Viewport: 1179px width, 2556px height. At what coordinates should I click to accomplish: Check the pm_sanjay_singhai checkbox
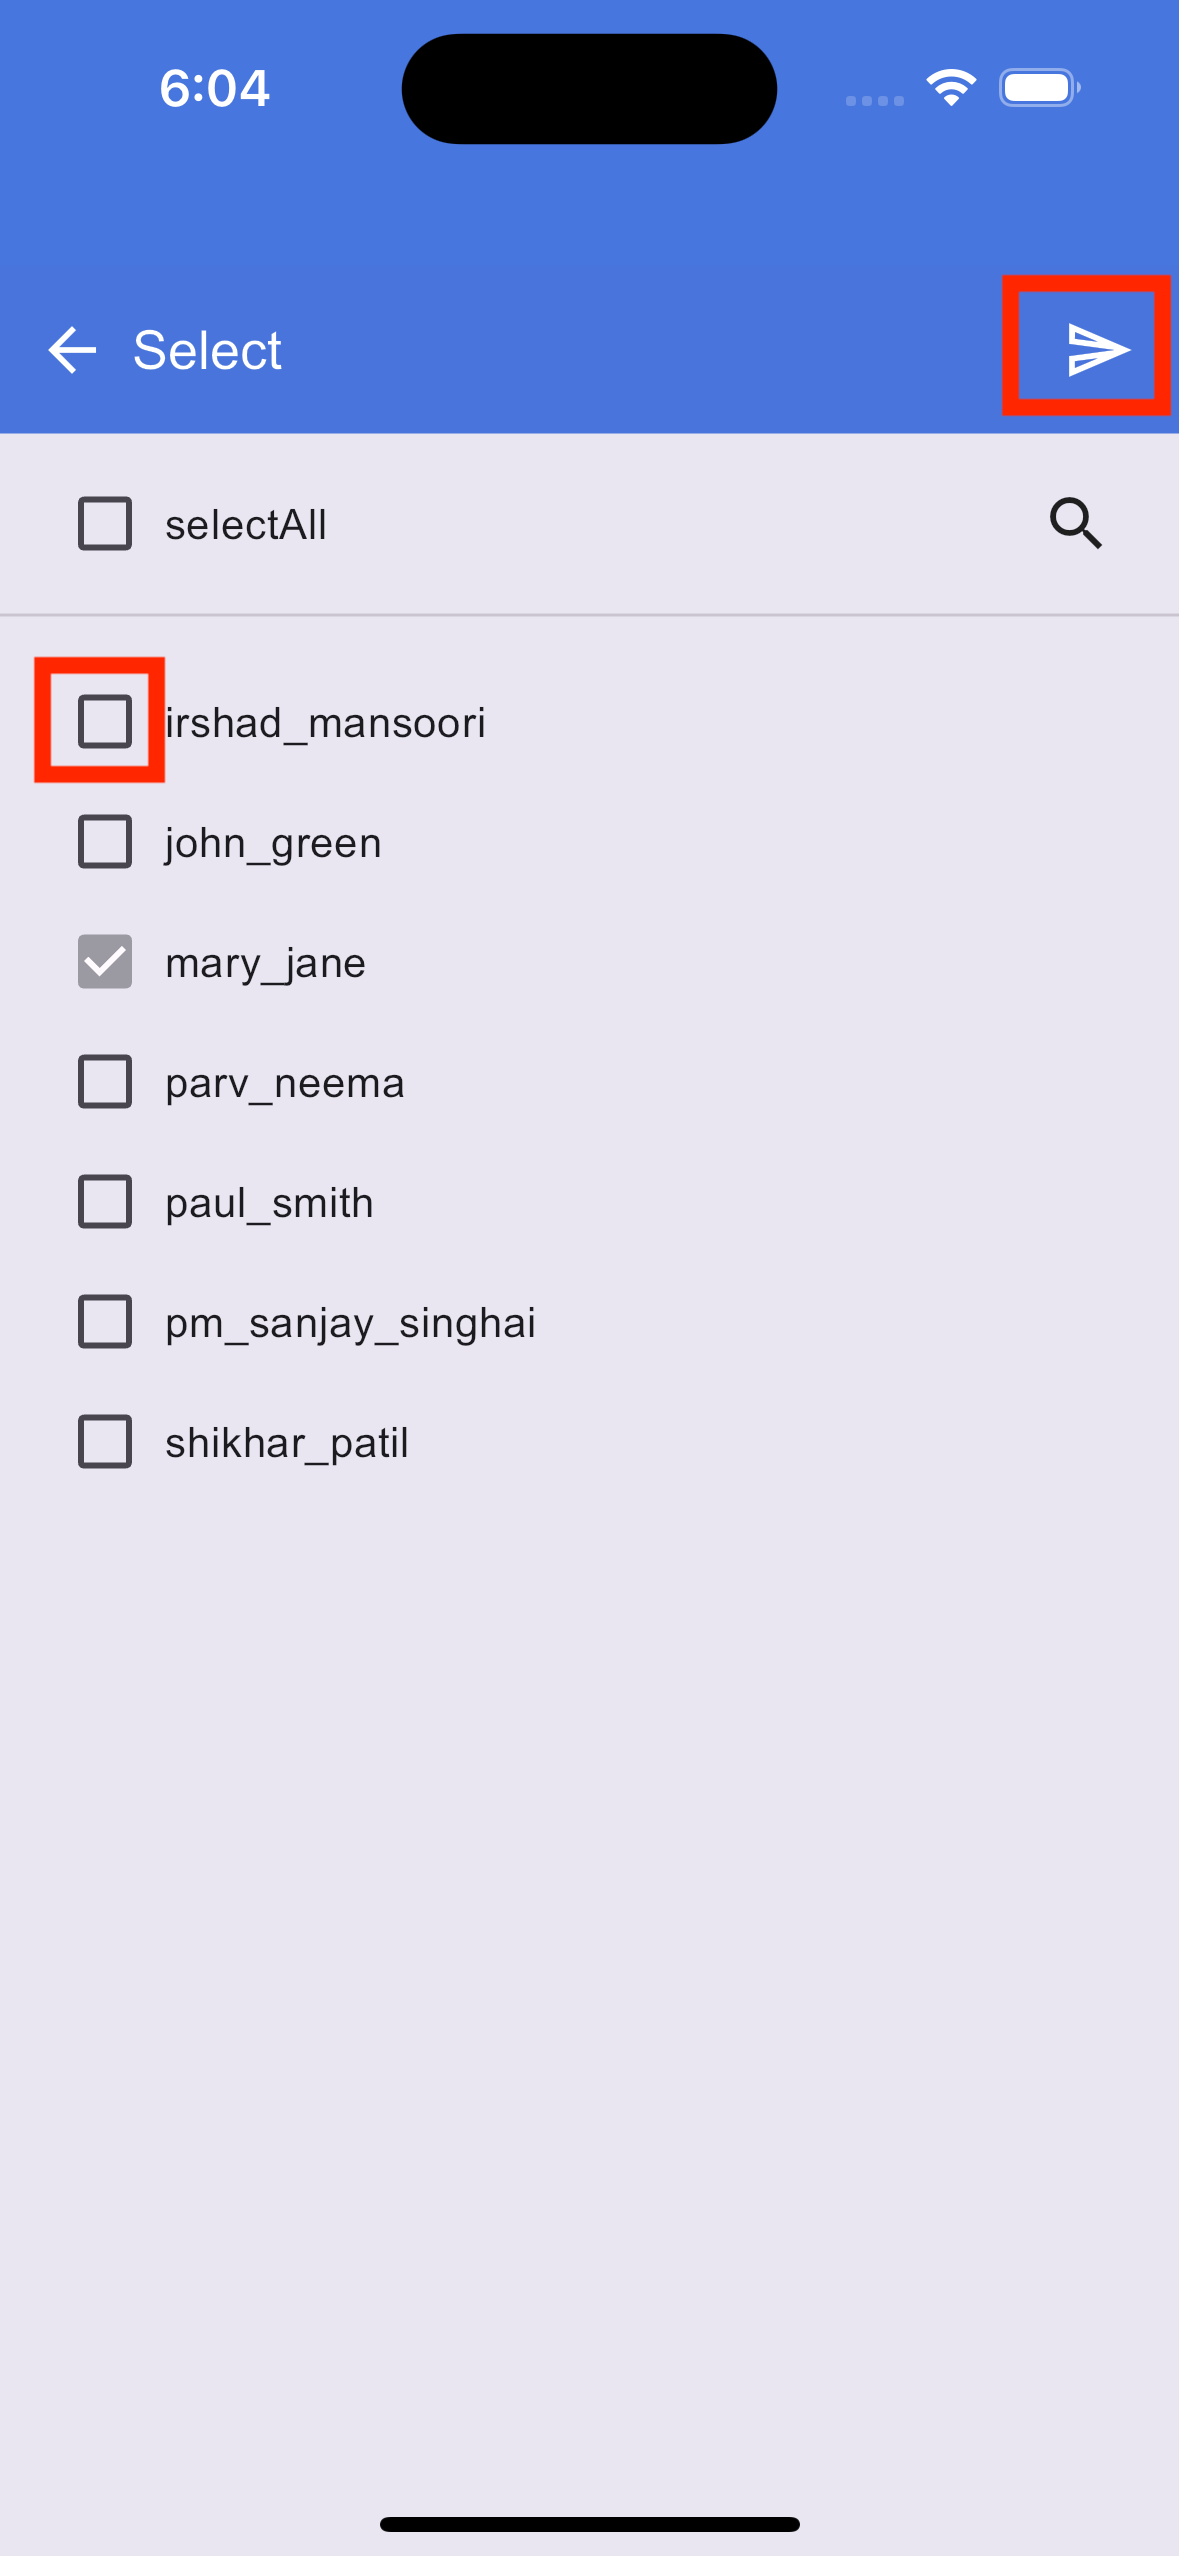tap(105, 1321)
